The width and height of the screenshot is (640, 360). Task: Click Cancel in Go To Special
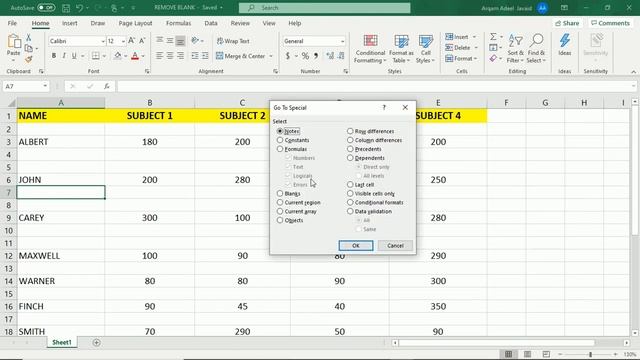point(395,246)
